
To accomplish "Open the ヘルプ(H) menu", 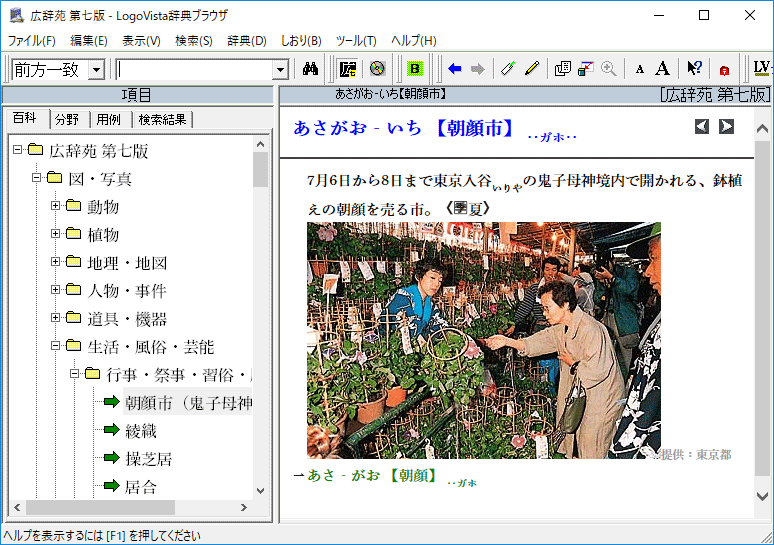I will coord(414,40).
